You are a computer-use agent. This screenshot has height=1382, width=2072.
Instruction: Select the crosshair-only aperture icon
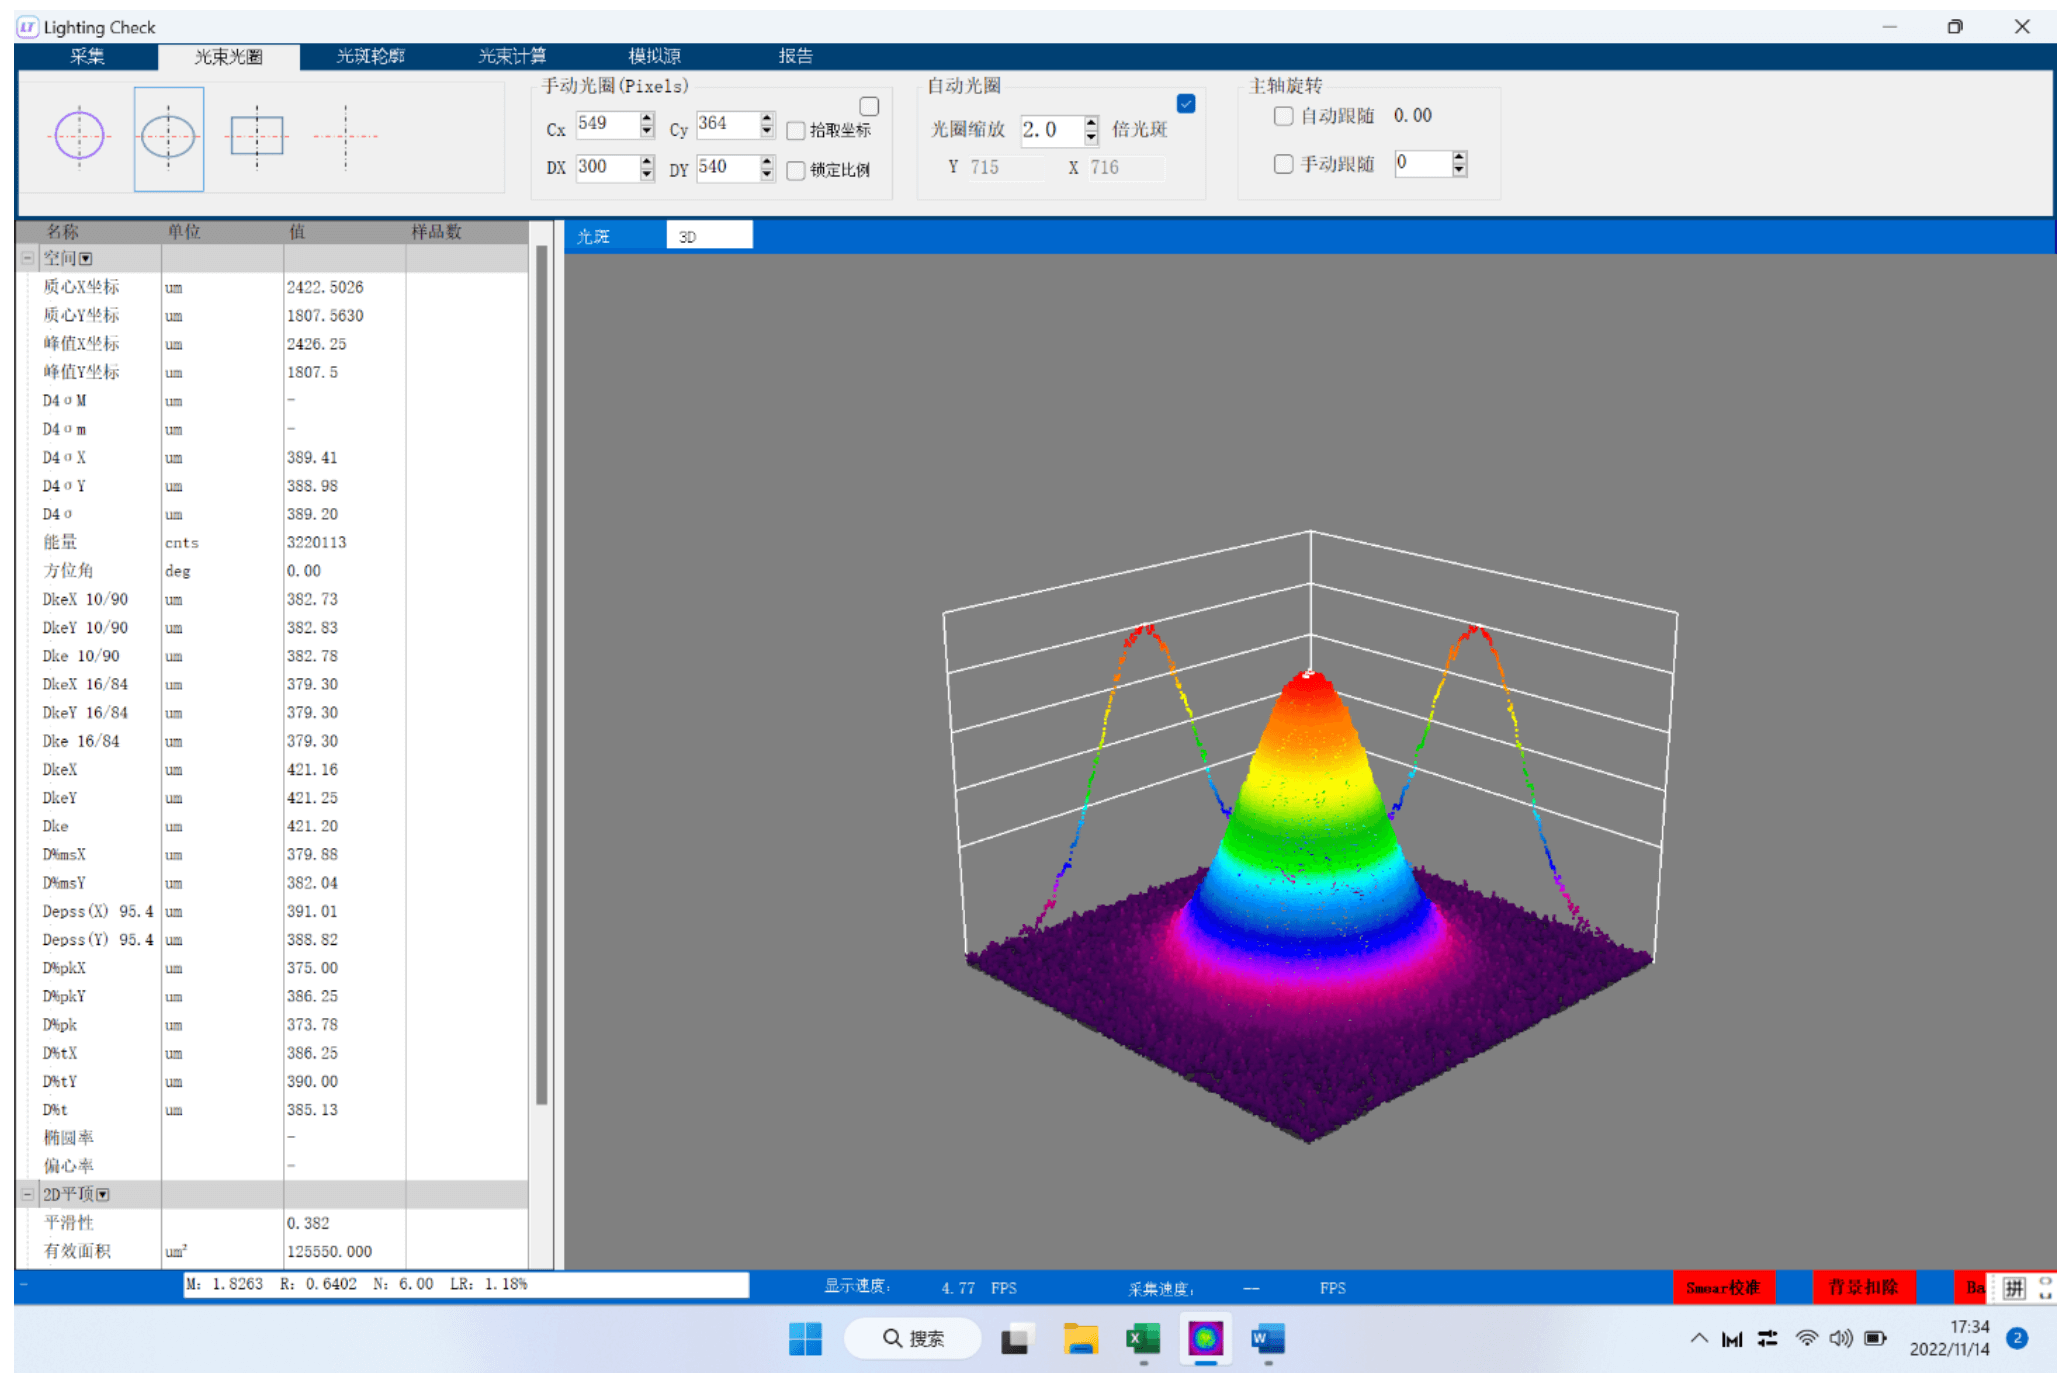pos(345,136)
